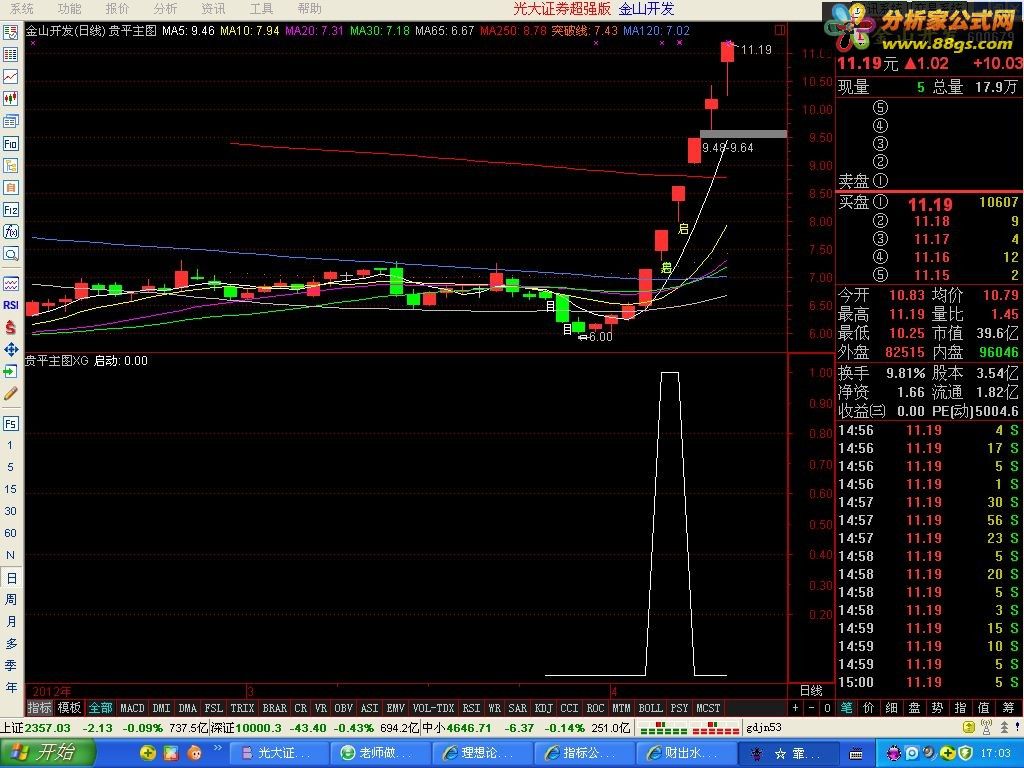Select the 全部 indicator tab
Viewport: 1024px width, 768px height.
(x=101, y=708)
